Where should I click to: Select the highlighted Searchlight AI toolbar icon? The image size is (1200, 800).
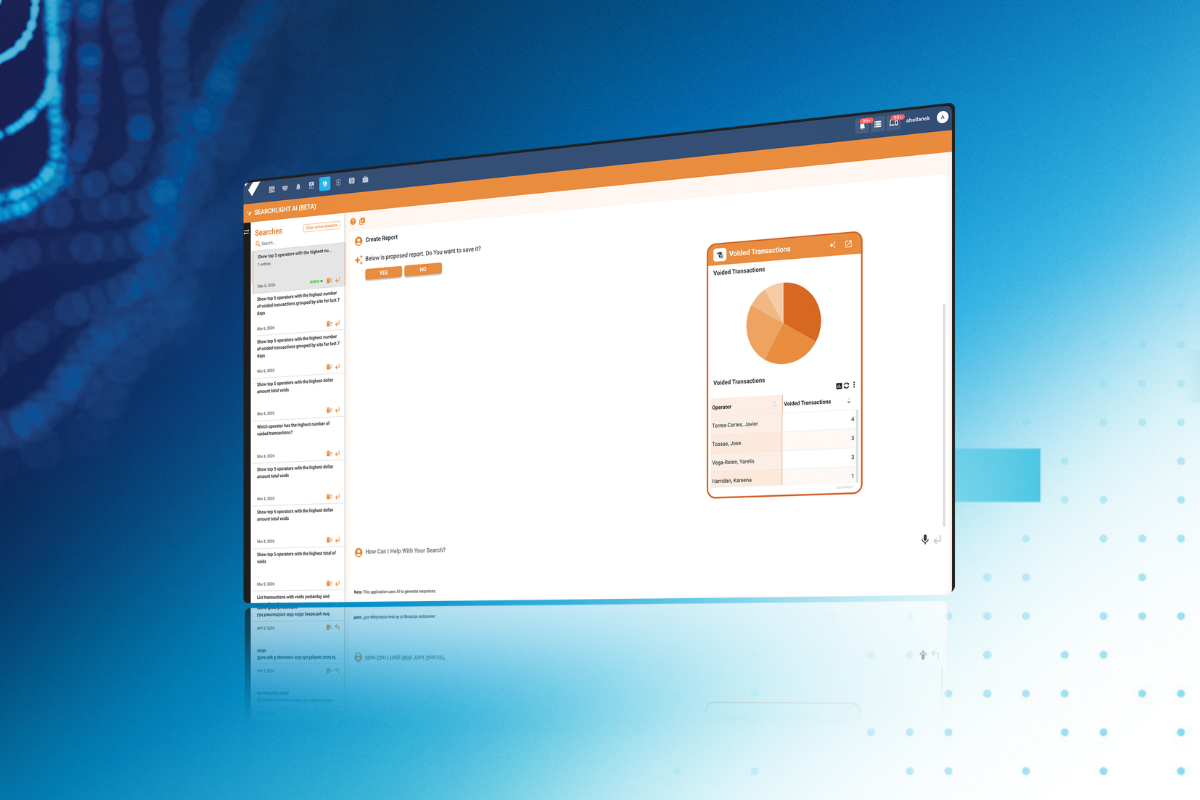pyautogui.click(x=324, y=184)
